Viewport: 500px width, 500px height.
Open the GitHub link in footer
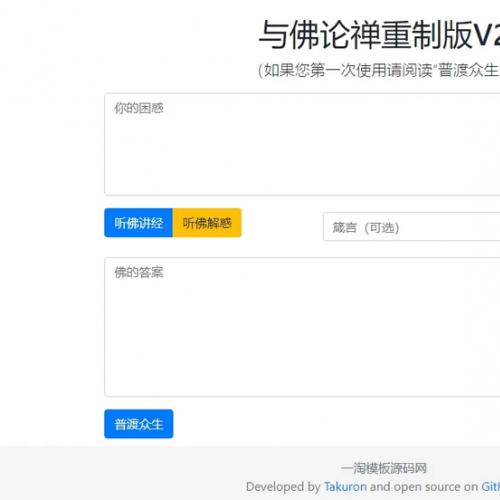[491, 487]
